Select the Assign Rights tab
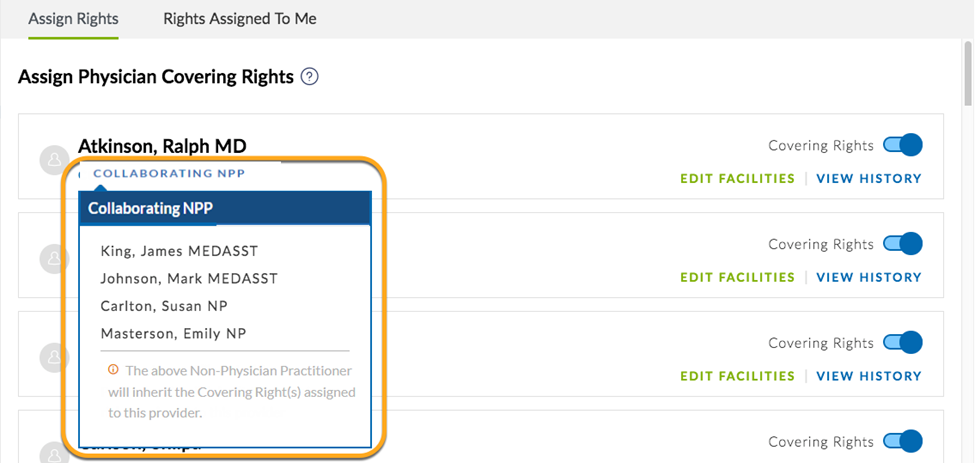 click(x=73, y=19)
